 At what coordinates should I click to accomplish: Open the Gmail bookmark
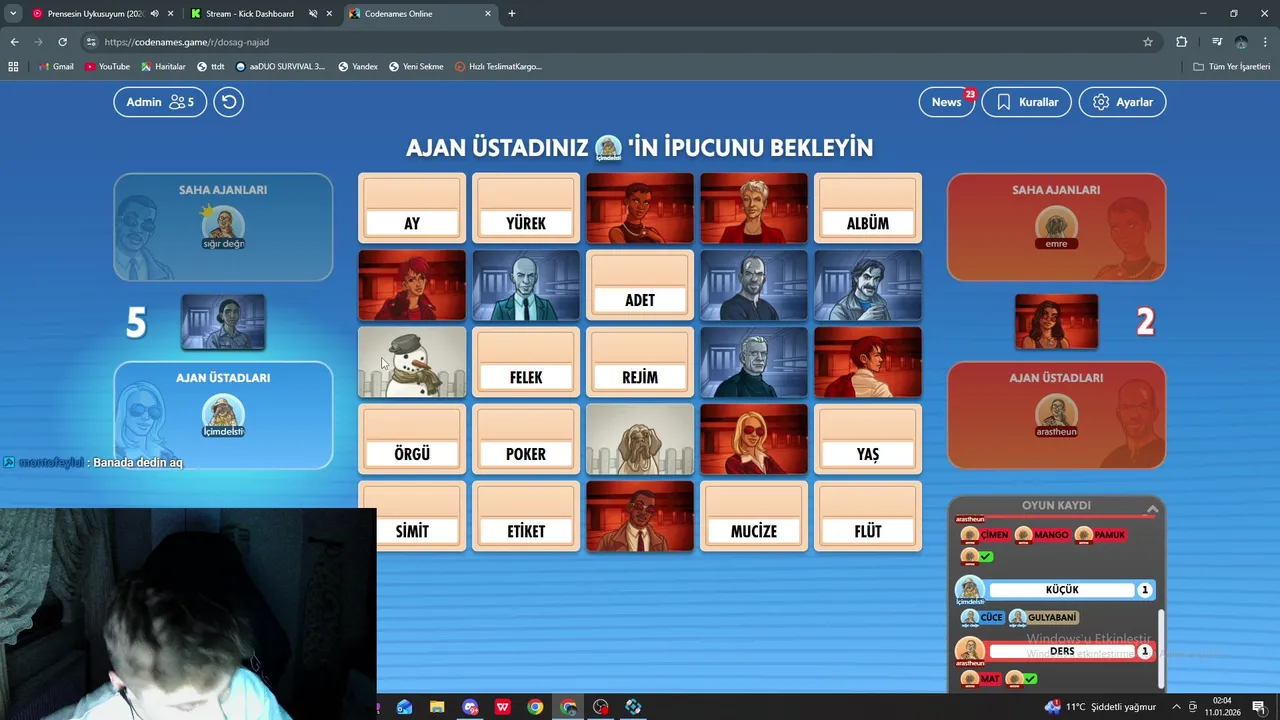point(56,67)
